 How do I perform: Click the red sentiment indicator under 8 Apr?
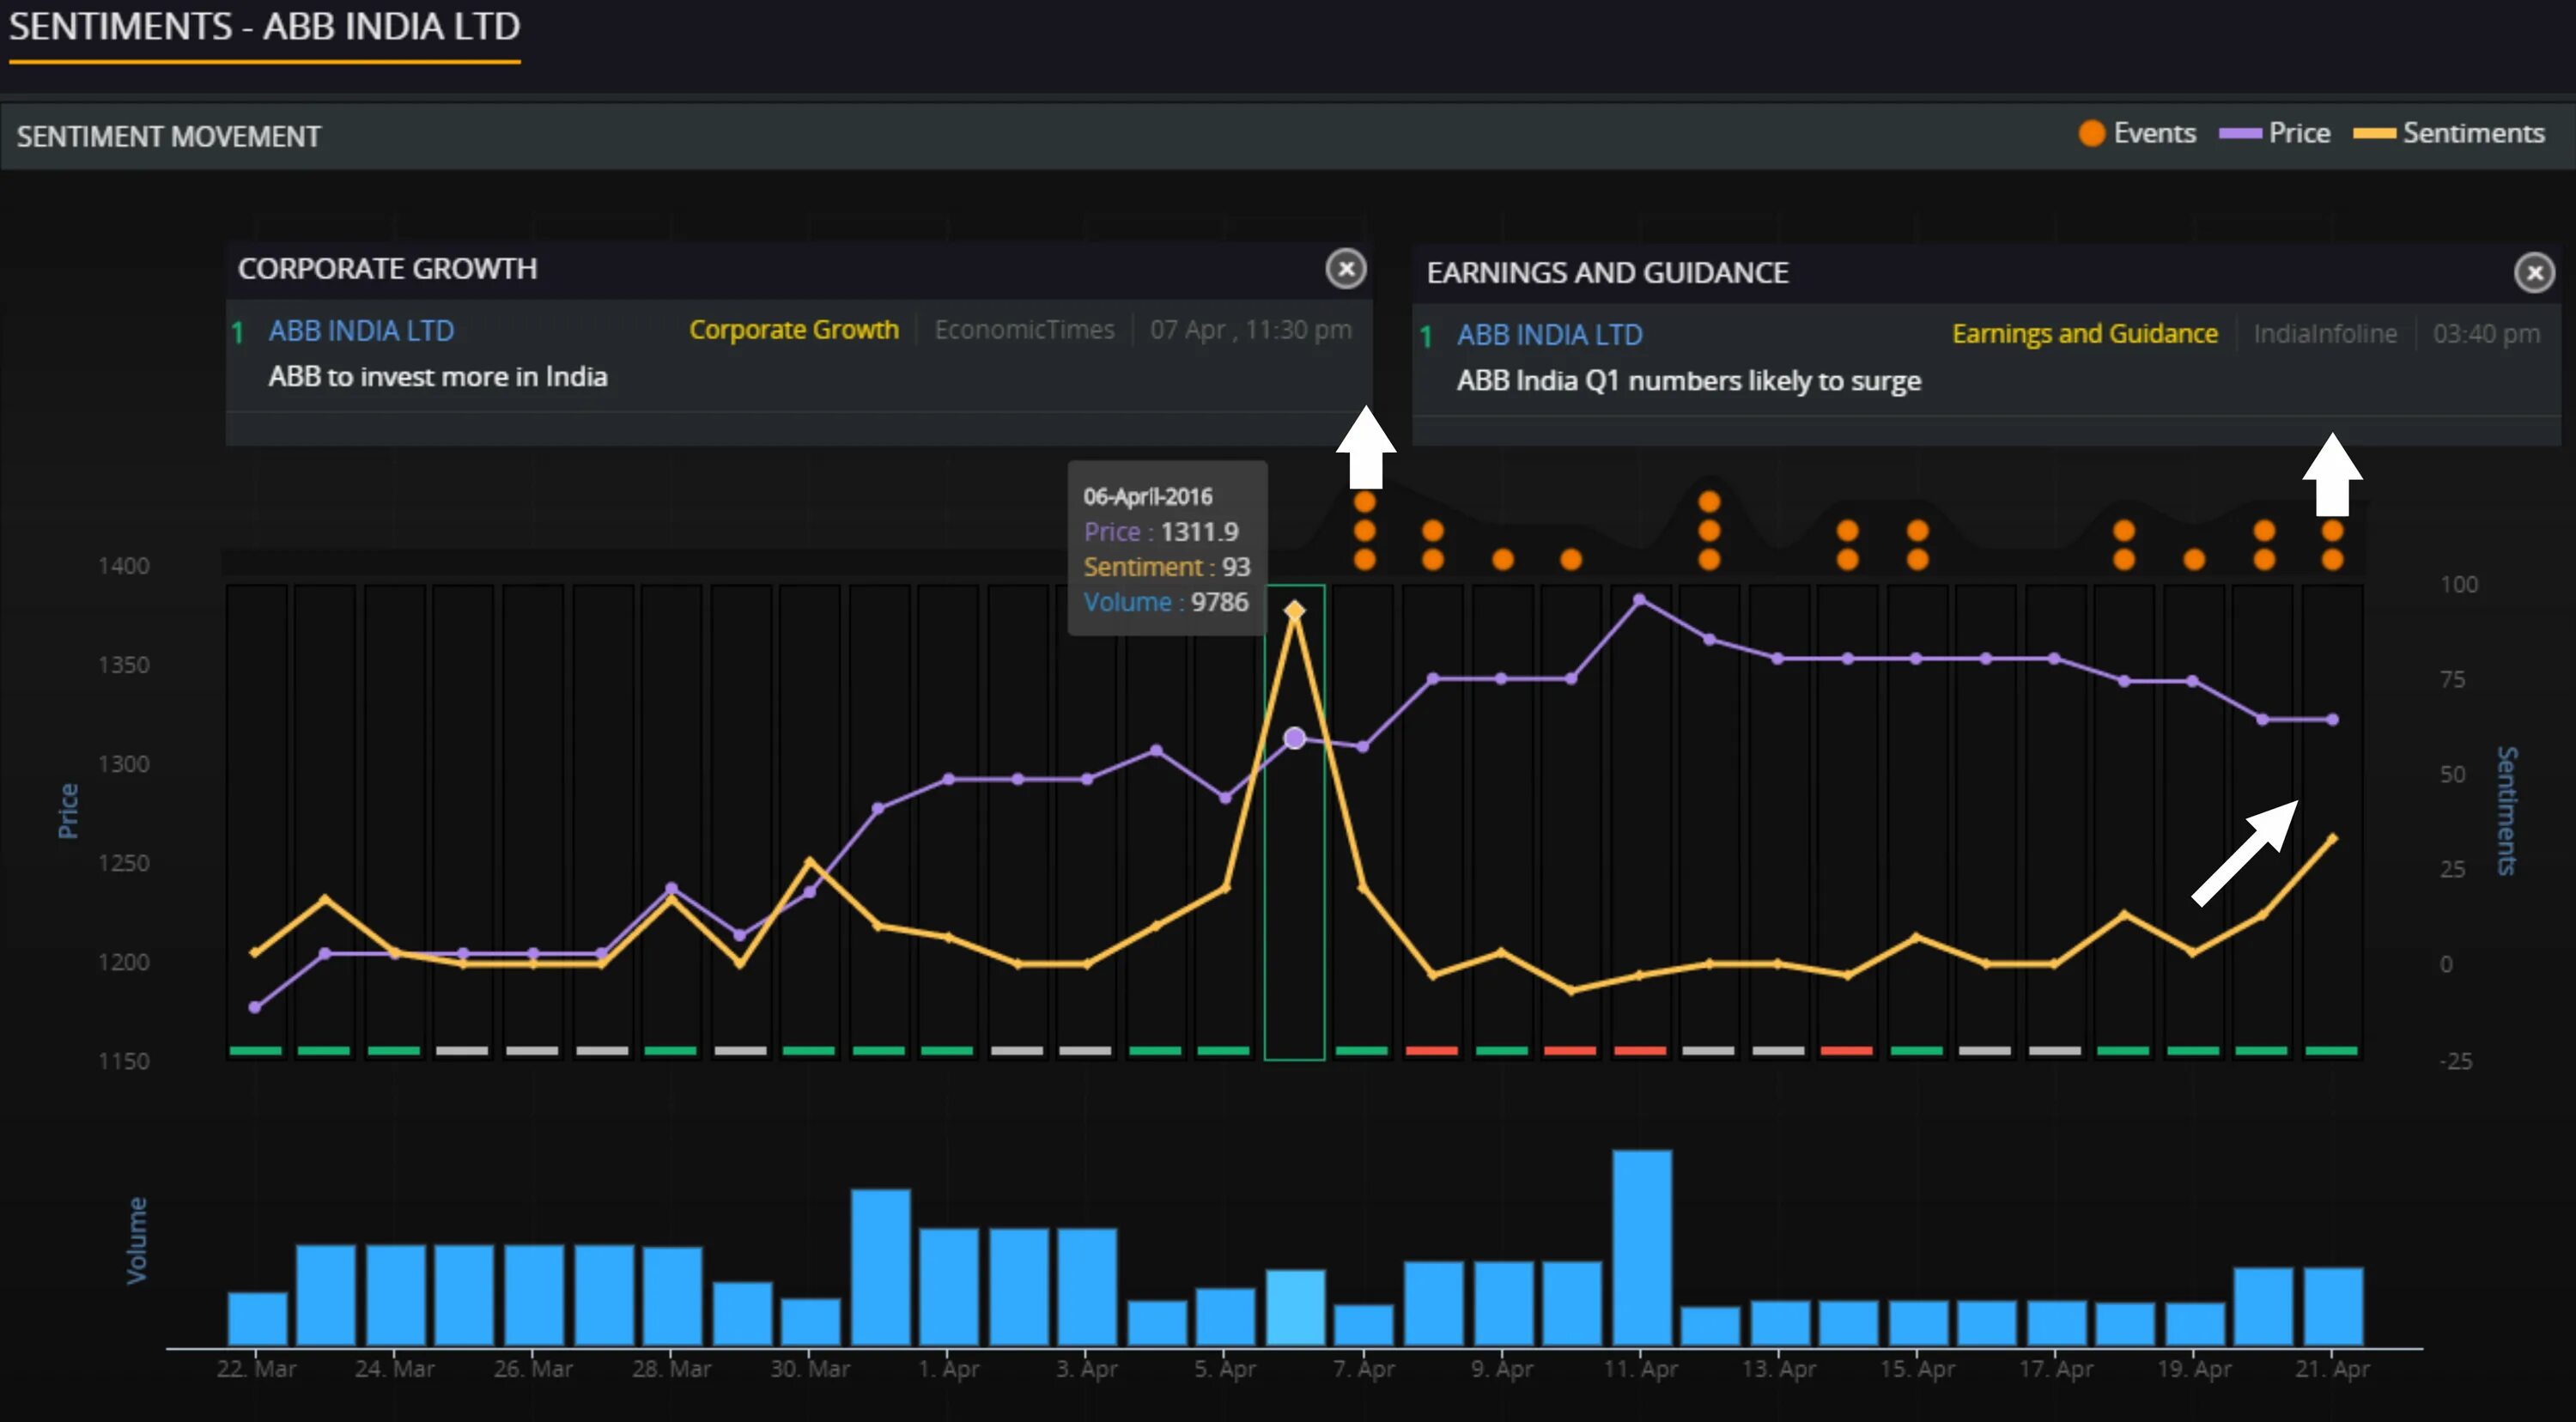coord(1432,1051)
